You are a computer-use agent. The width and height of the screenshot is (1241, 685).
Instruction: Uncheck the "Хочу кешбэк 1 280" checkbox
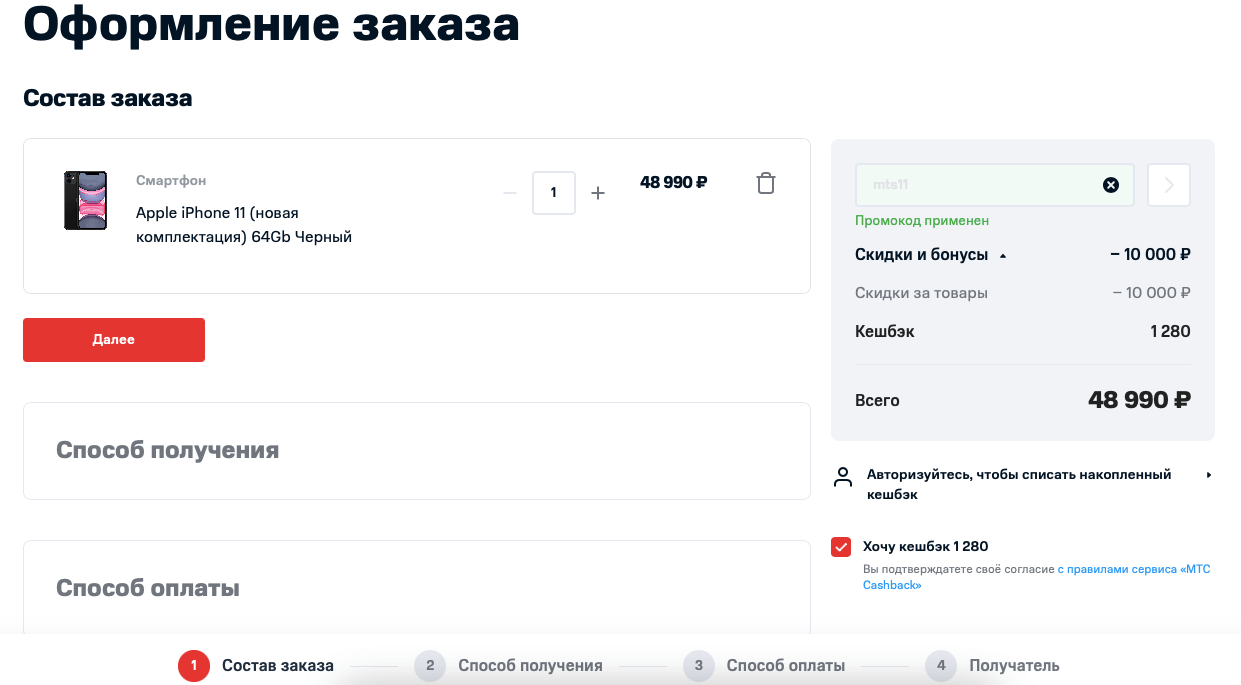pyautogui.click(x=841, y=546)
